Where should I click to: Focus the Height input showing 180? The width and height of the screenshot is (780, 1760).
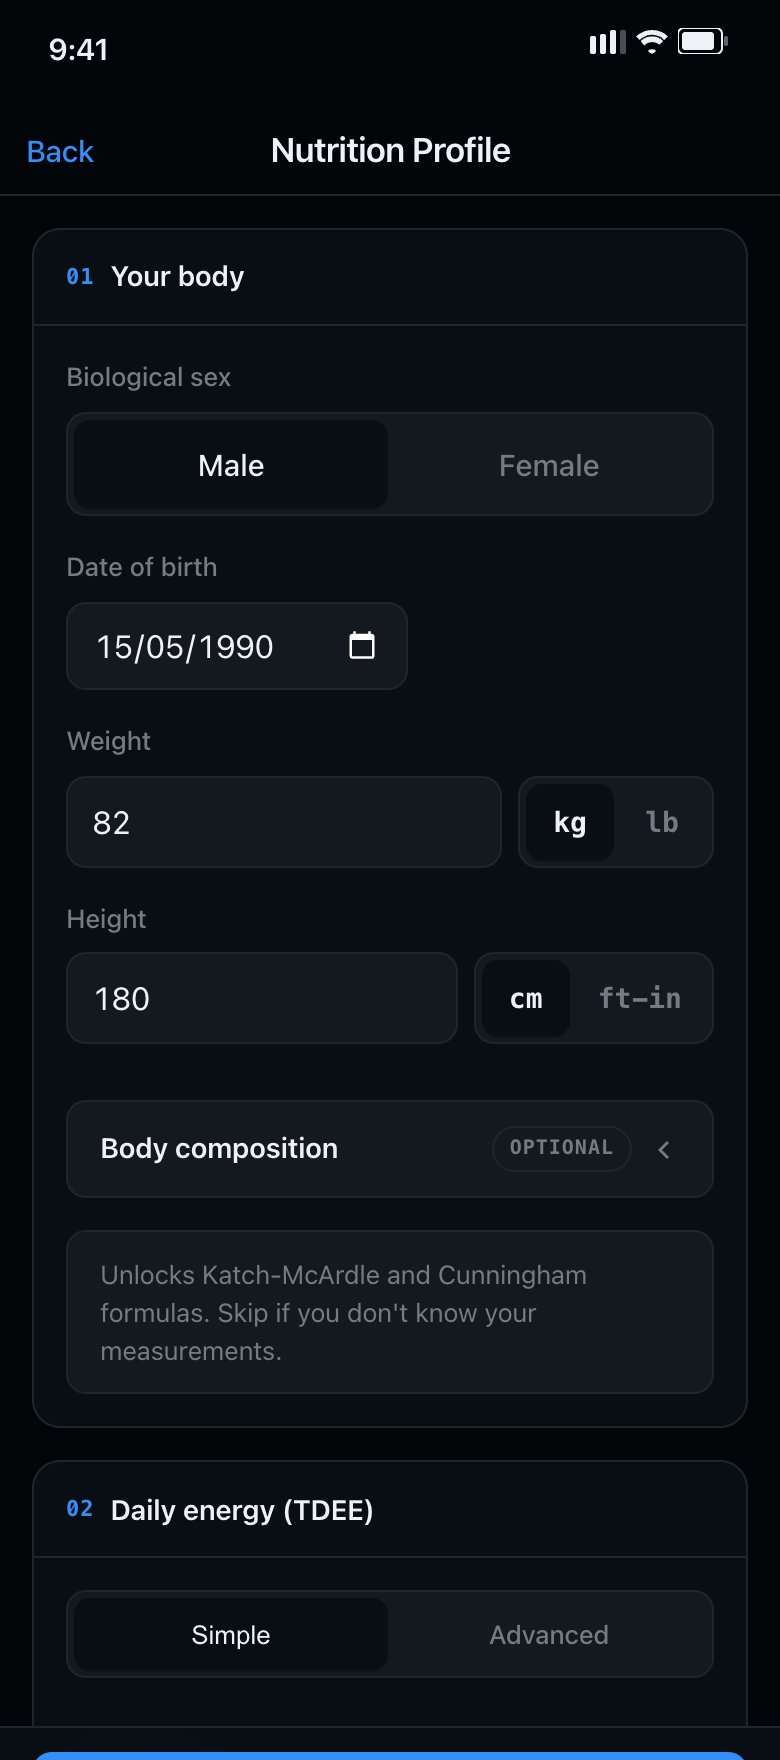(x=262, y=998)
